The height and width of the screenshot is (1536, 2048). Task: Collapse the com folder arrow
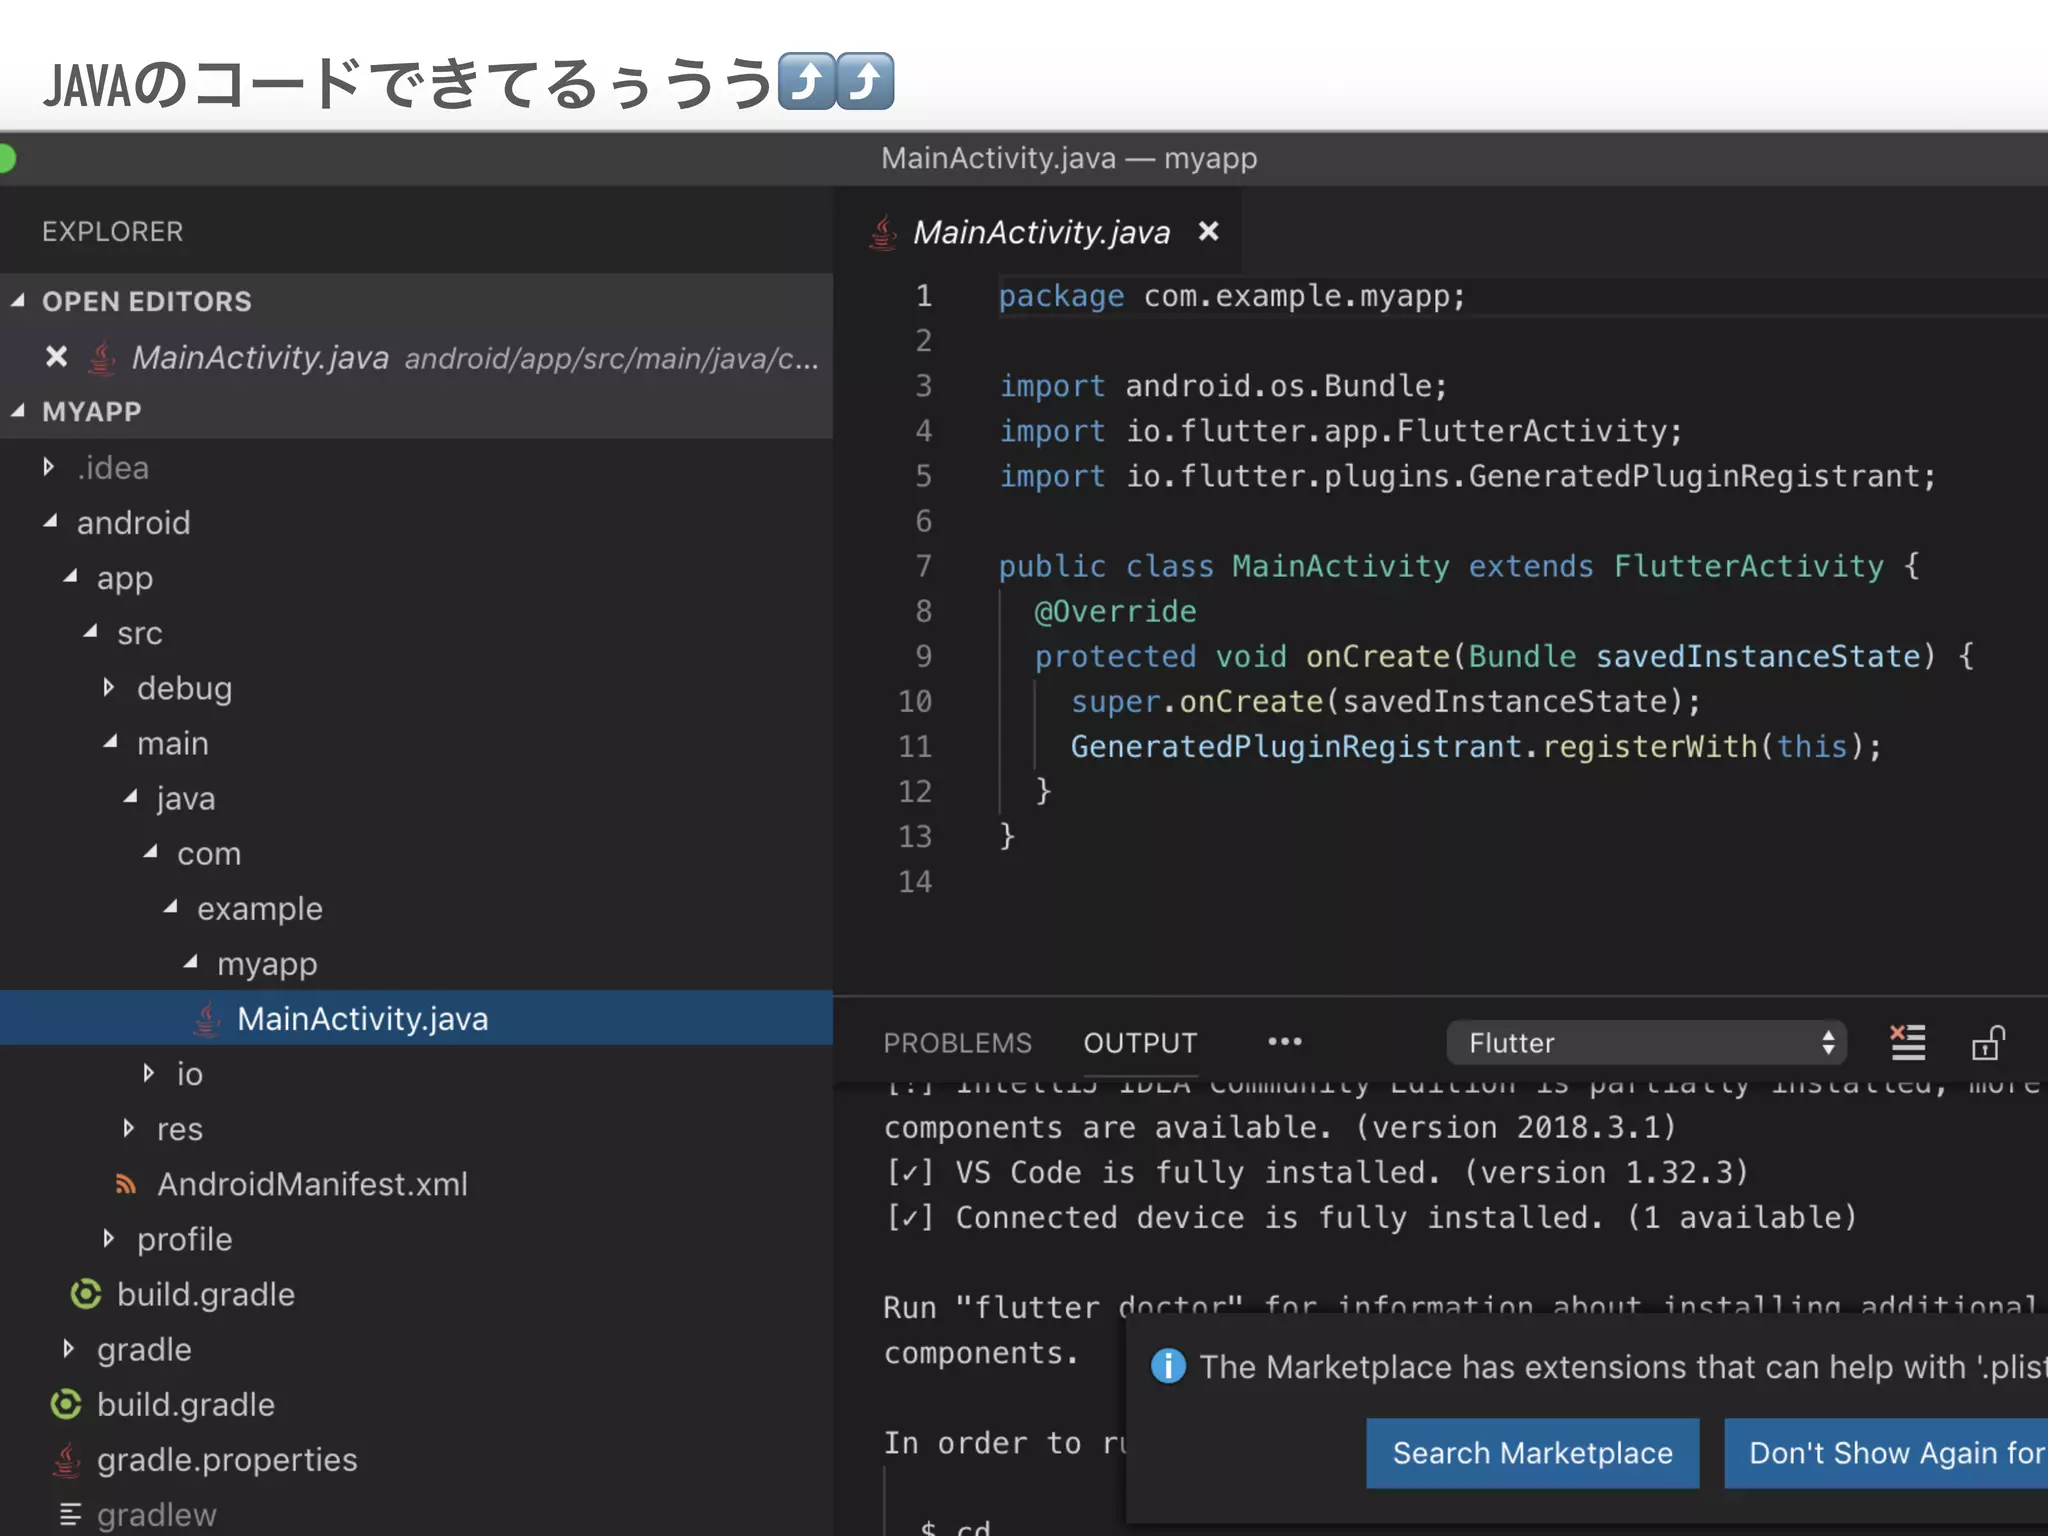pos(151,852)
